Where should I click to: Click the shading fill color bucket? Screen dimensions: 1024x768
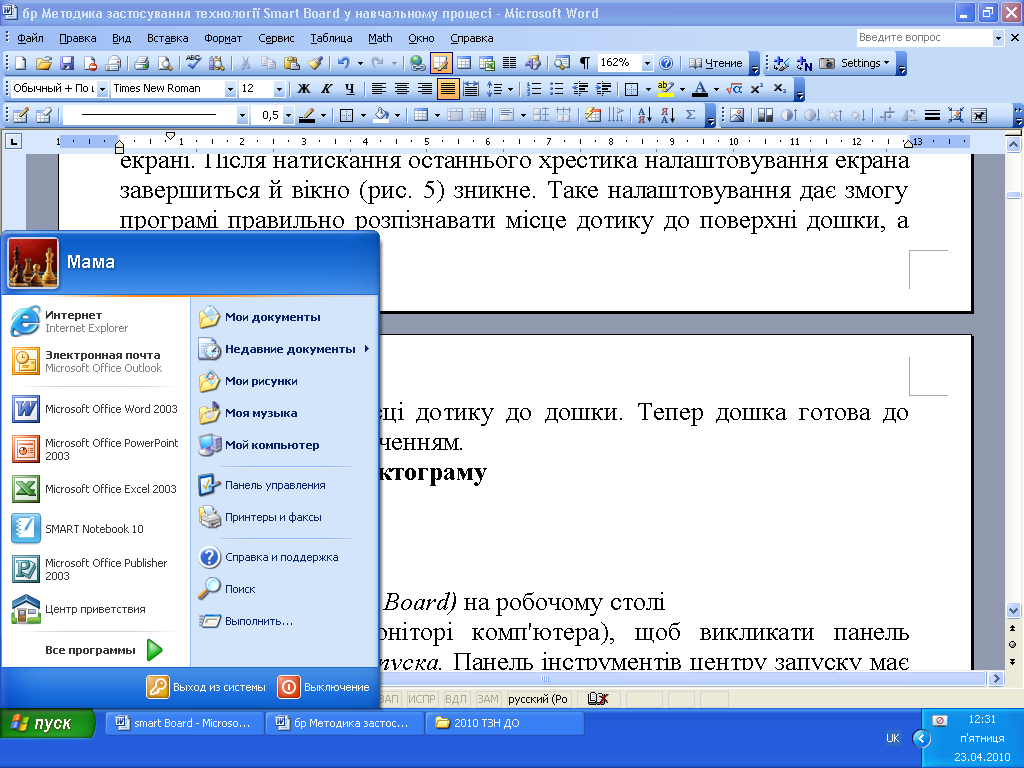(381, 116)
